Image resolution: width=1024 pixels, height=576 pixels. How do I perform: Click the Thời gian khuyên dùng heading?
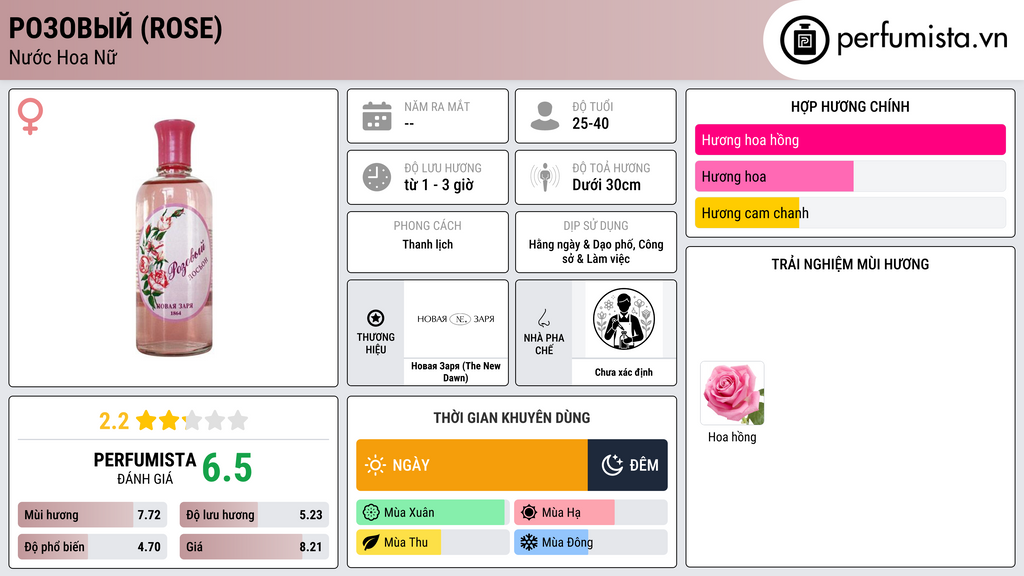point(511,418)
